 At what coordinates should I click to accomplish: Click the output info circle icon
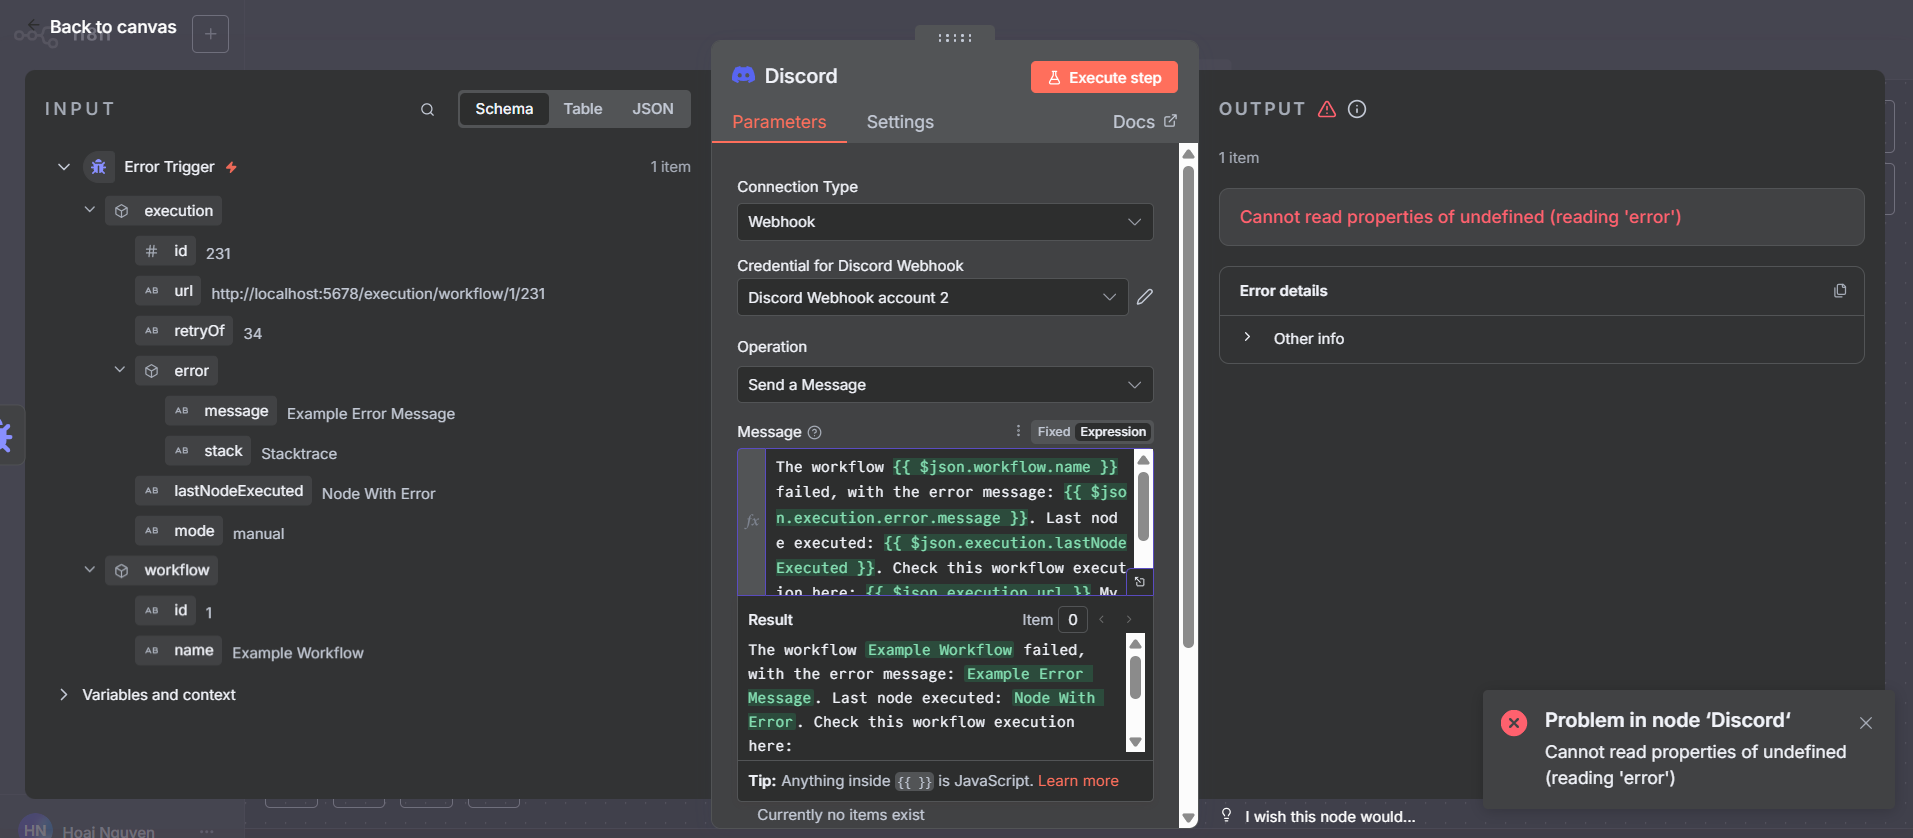pyautogui.click(x=1357, y=109)
